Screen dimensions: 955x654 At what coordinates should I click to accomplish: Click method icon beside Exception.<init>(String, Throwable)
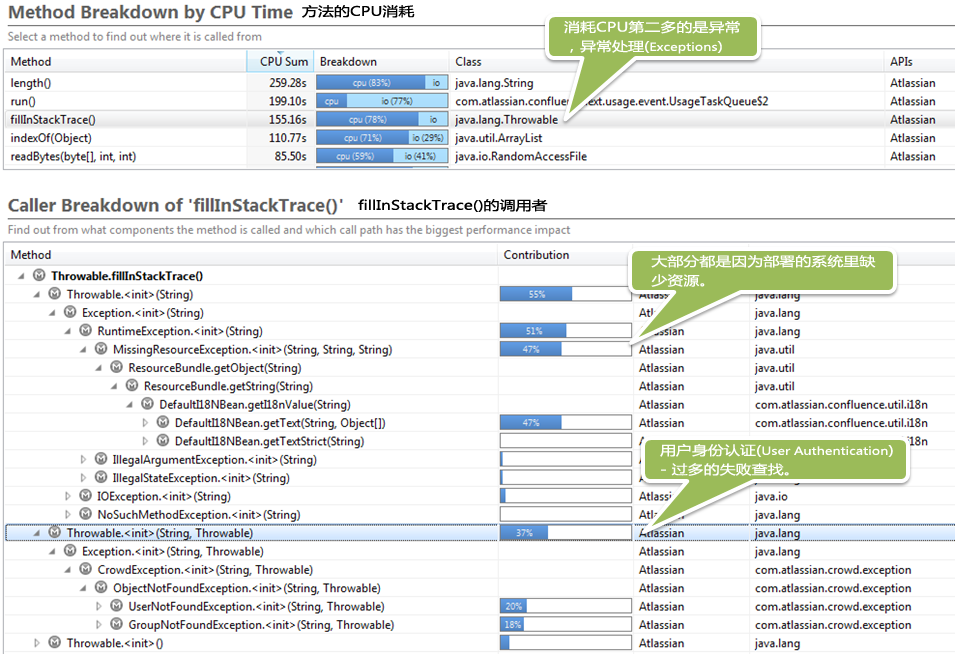(x=70, y=550)
